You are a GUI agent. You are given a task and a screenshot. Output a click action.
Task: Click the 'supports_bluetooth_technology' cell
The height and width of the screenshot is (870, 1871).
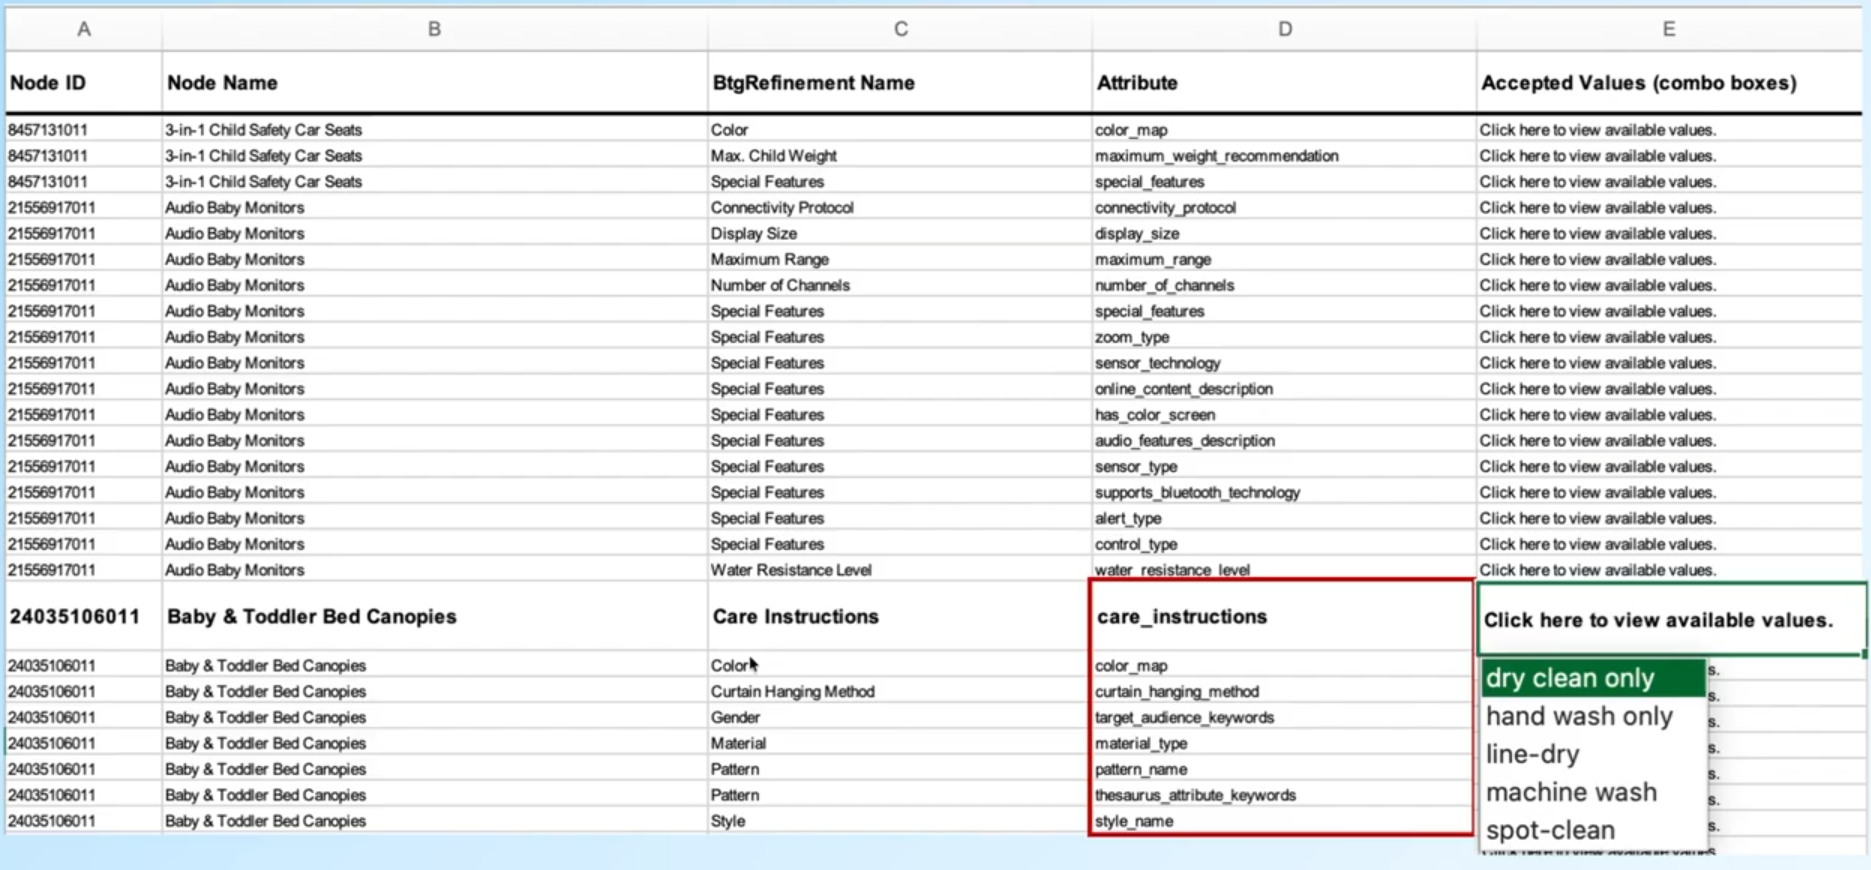tap(1197, 493)
